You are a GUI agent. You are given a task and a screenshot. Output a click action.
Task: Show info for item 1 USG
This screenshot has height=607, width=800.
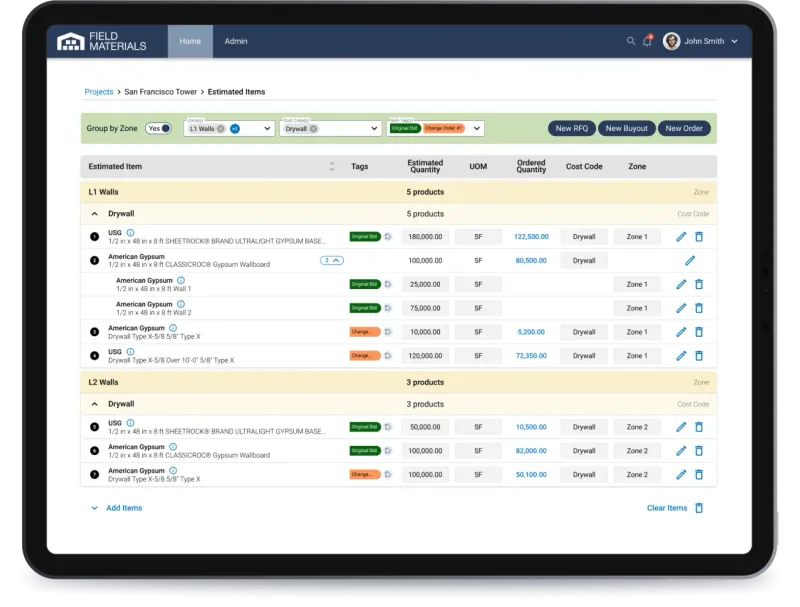click(x=130, y=233)
